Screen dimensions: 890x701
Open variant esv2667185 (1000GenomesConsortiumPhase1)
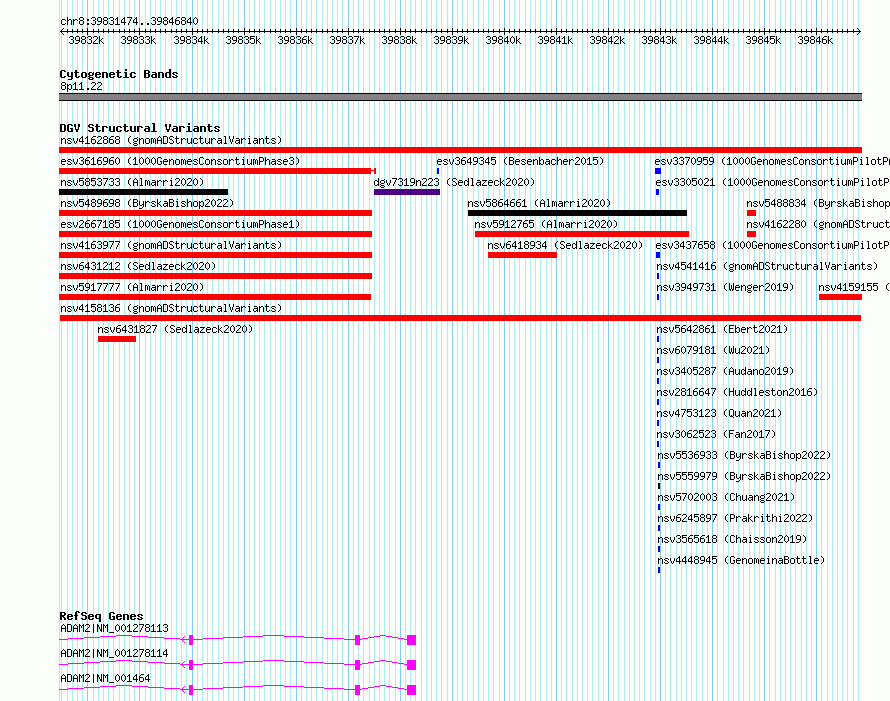pyautogui.click(x=180, y=224)
